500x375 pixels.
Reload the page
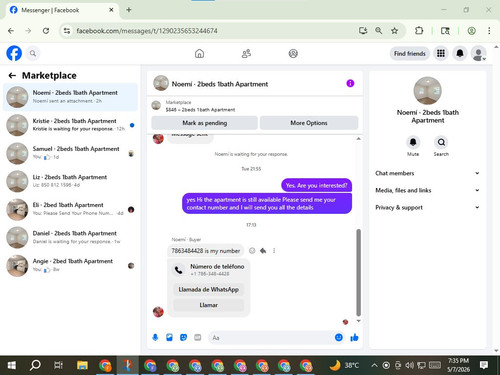(46, 31)
